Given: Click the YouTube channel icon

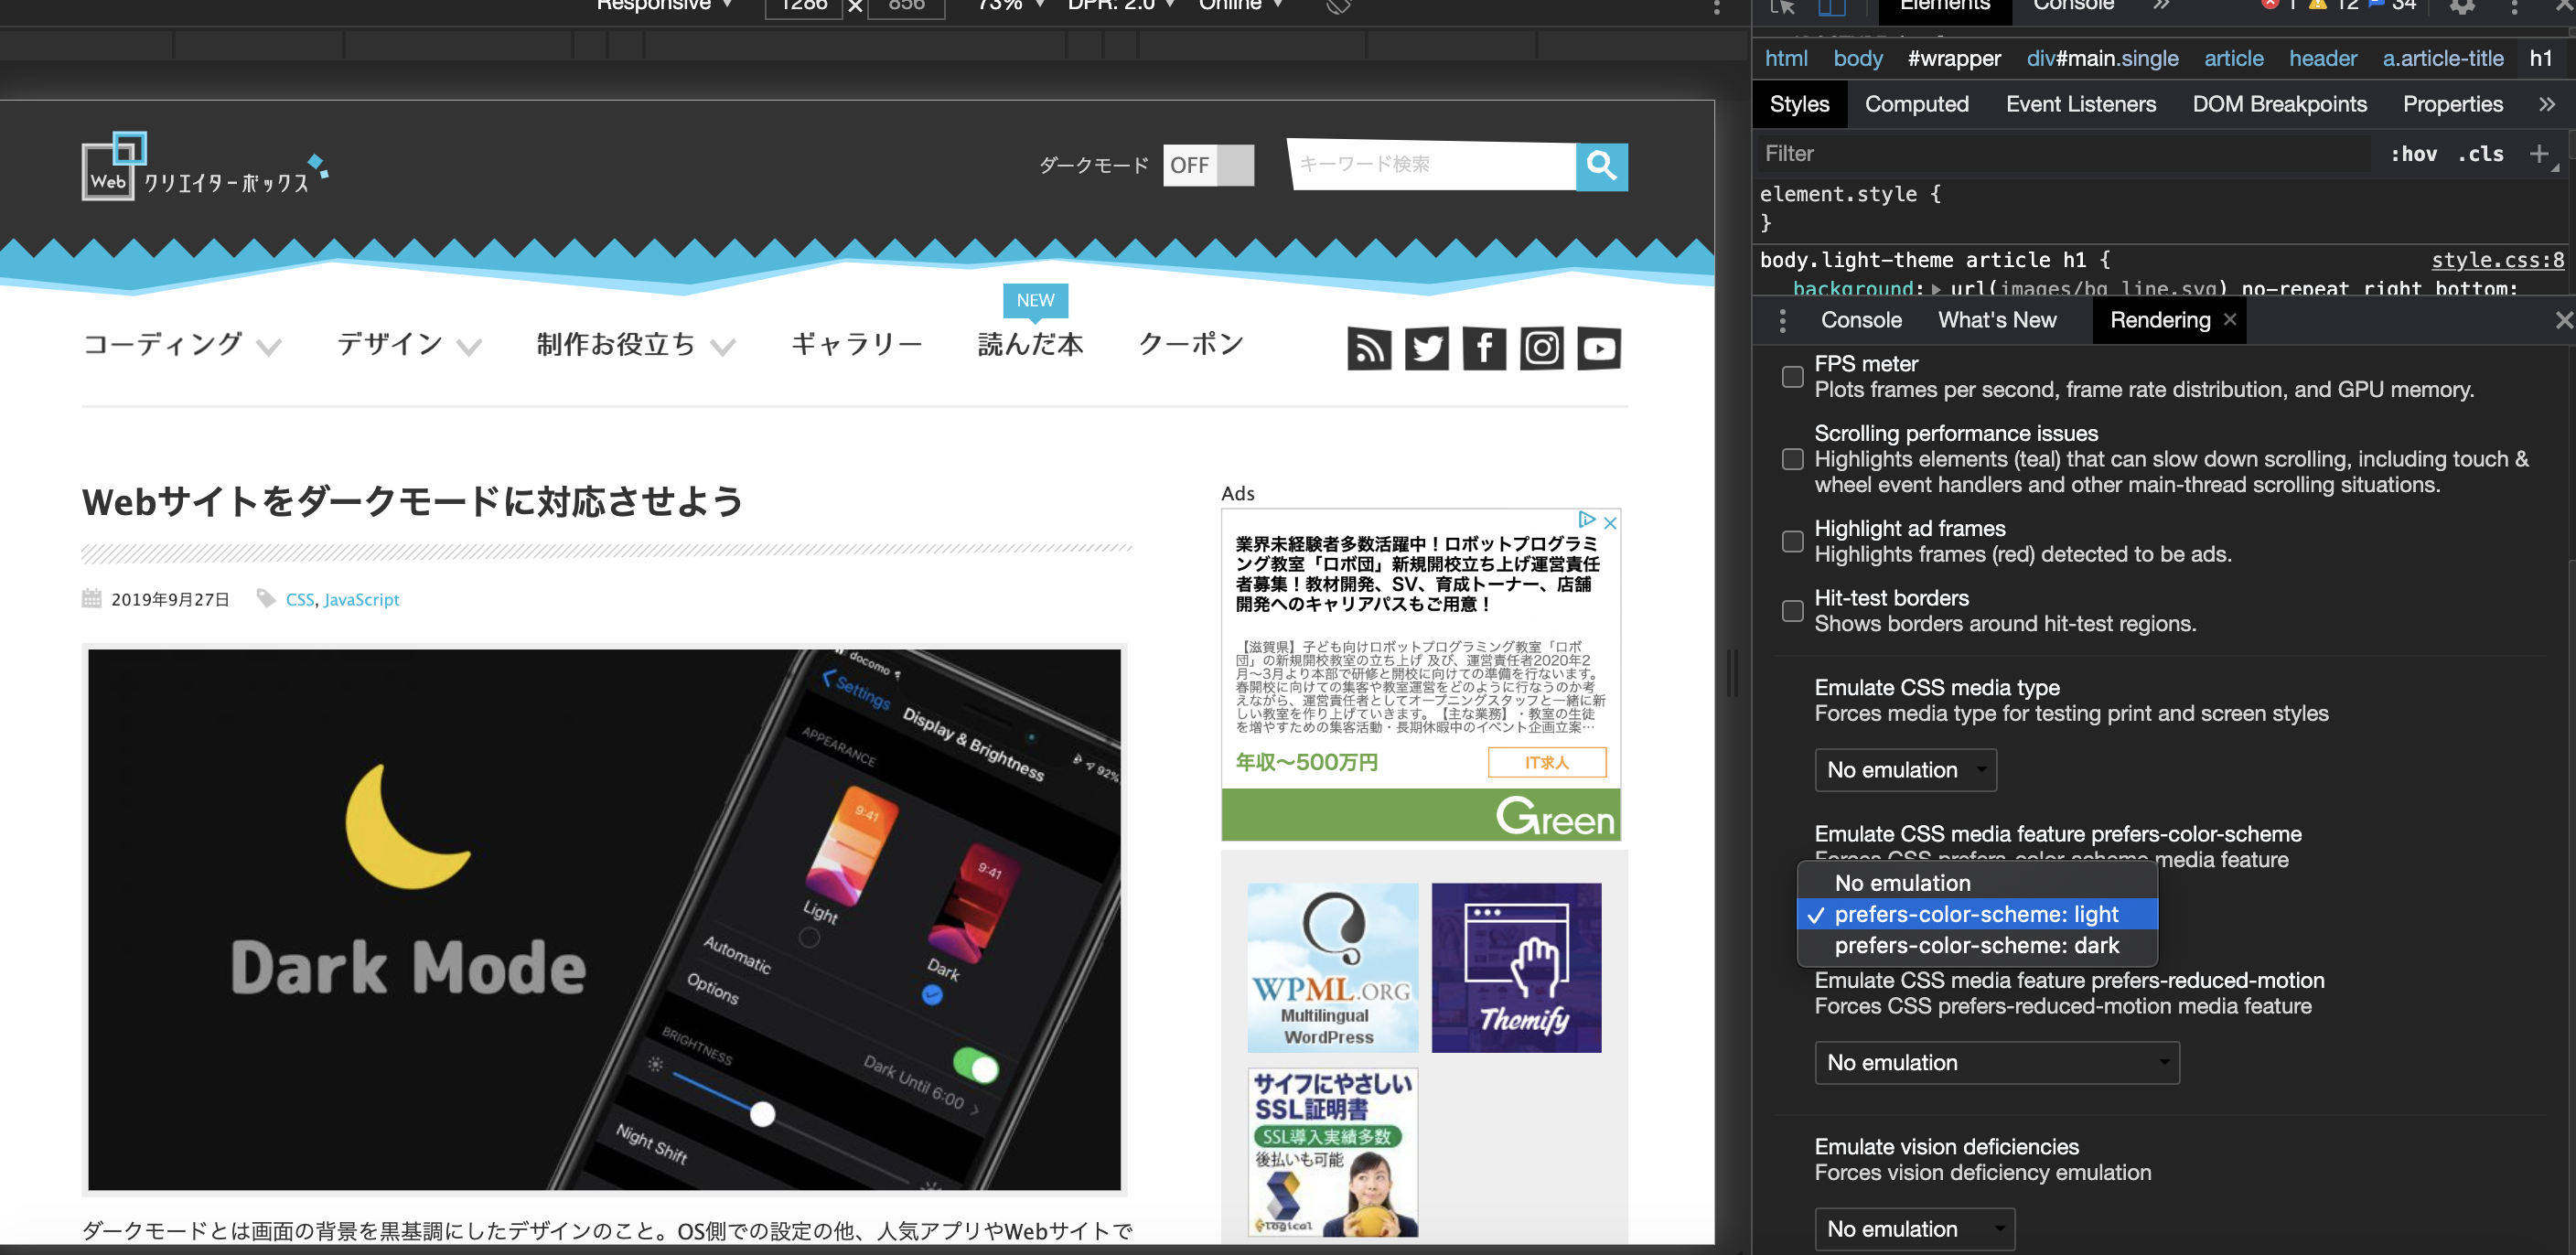Looking at the screenshot, I should [1599, 348].
